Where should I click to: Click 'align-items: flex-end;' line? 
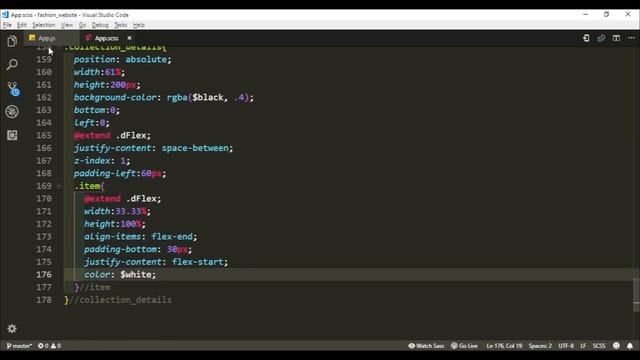140,236
